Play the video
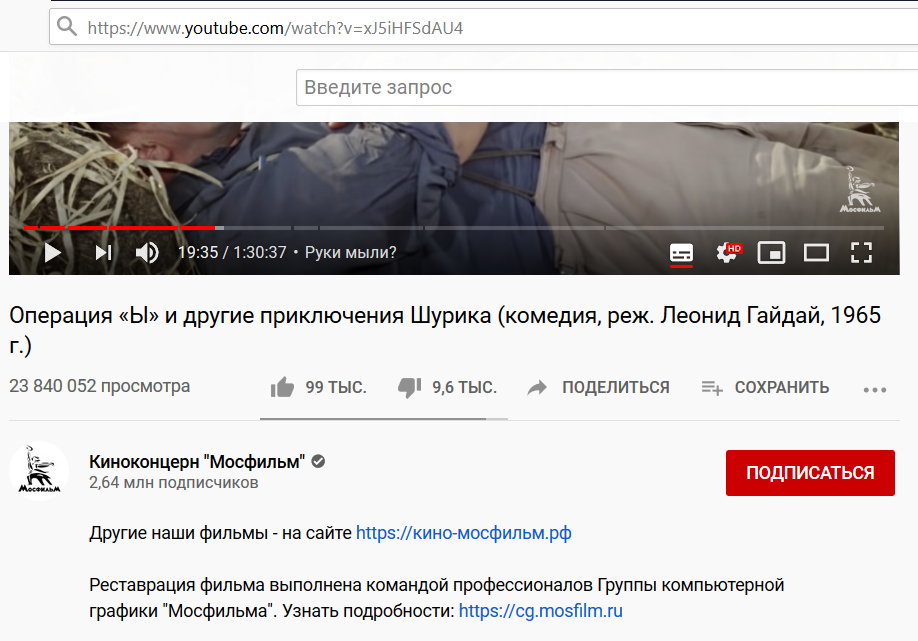The height and width of the screenshot is (641, 918). pyautogui.click(x=53, y=253)
